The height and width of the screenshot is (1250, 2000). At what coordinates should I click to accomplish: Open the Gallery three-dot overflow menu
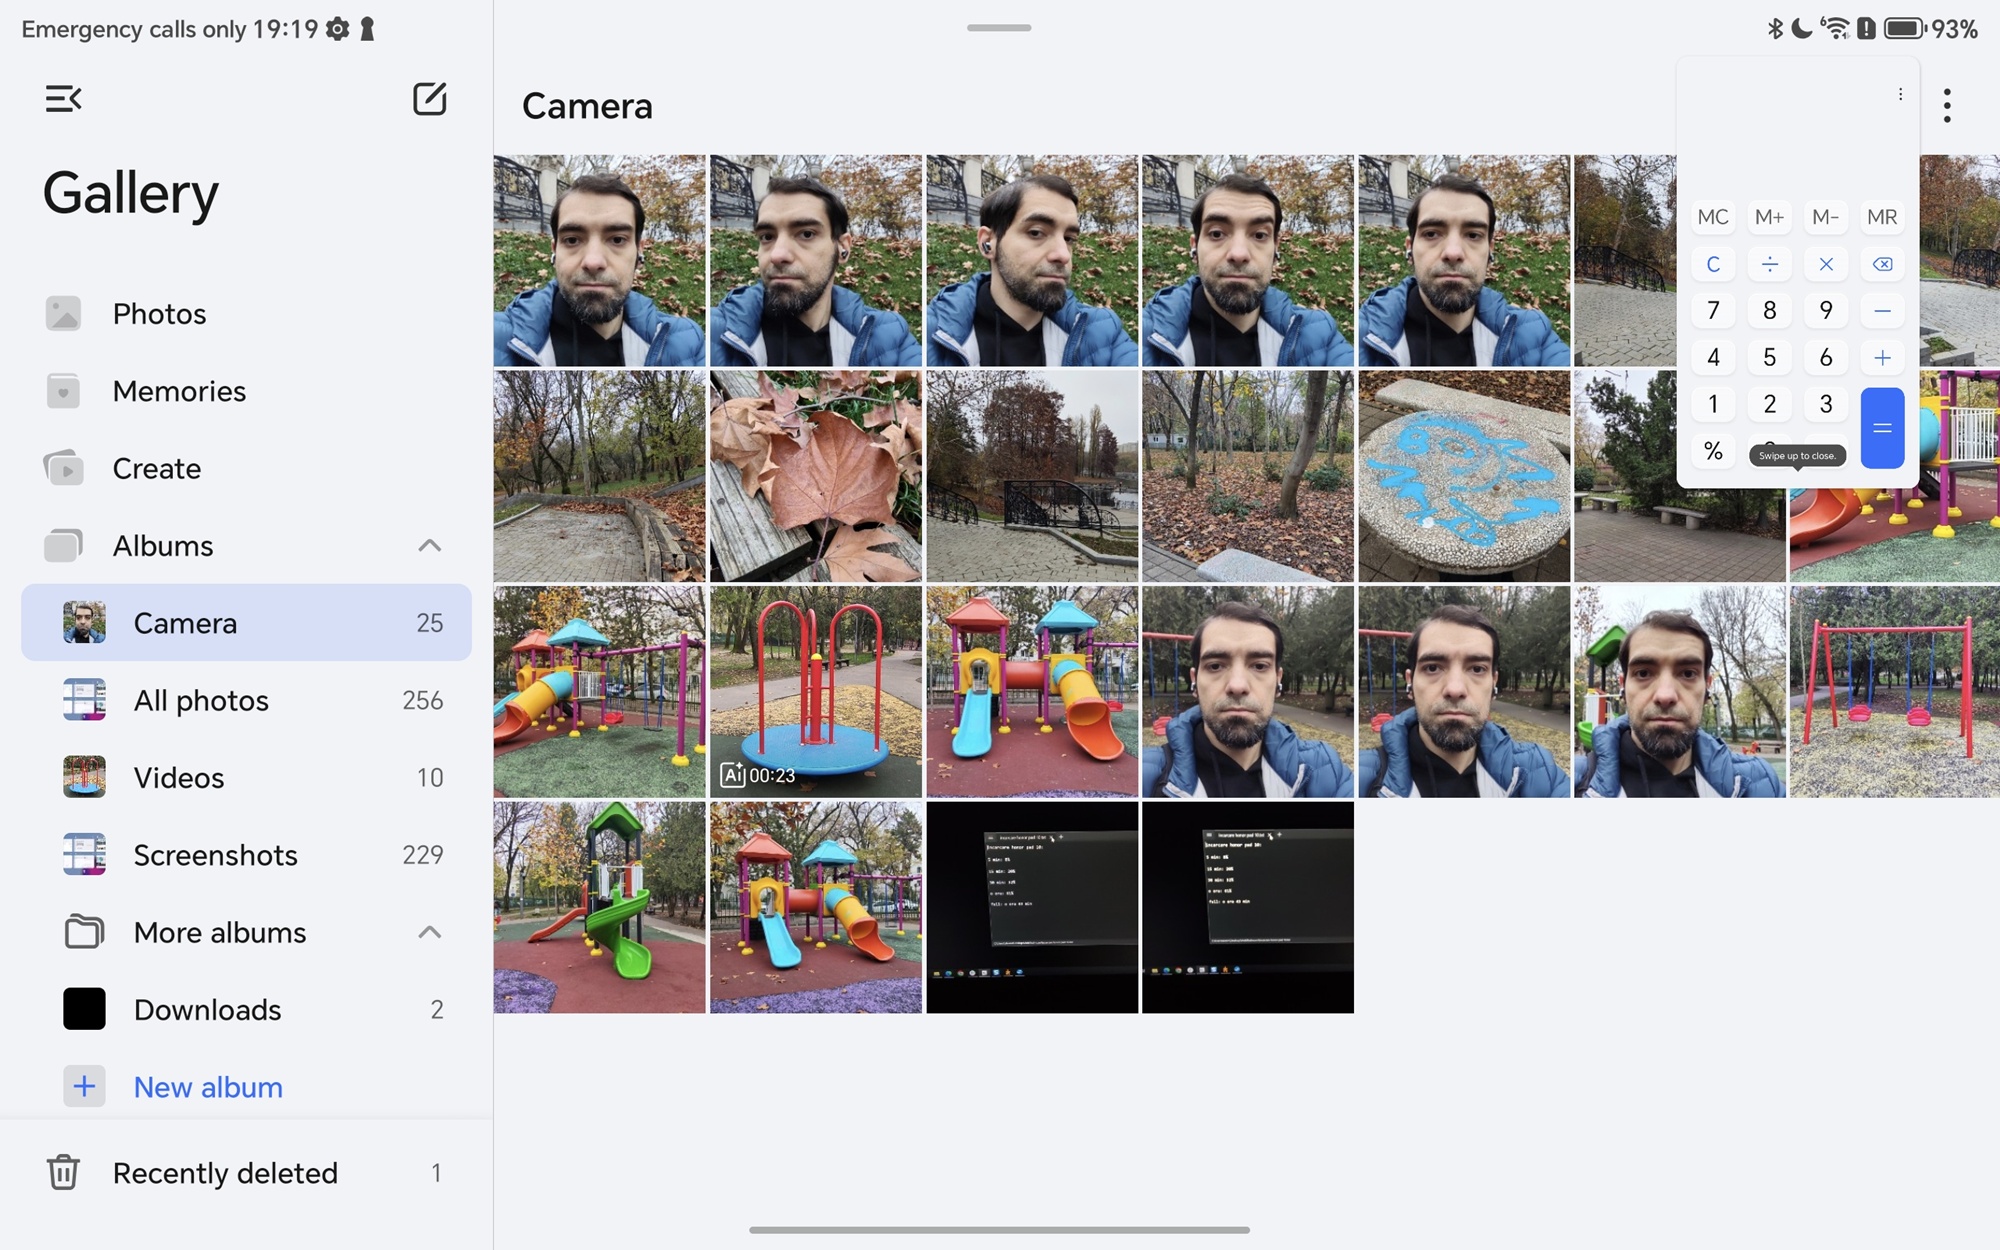click(x=1946, y=105)
